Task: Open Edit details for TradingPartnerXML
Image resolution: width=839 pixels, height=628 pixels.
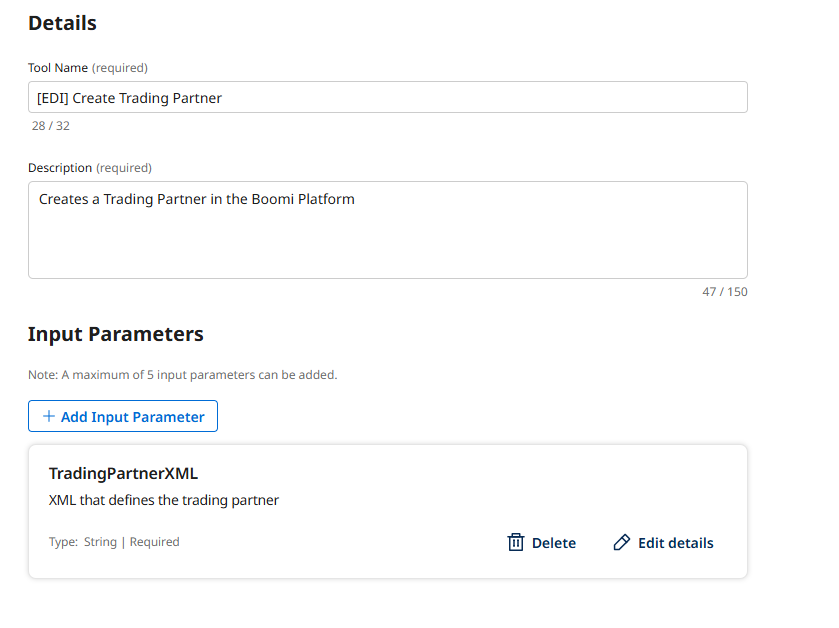Action: click(x=675, y=543)
